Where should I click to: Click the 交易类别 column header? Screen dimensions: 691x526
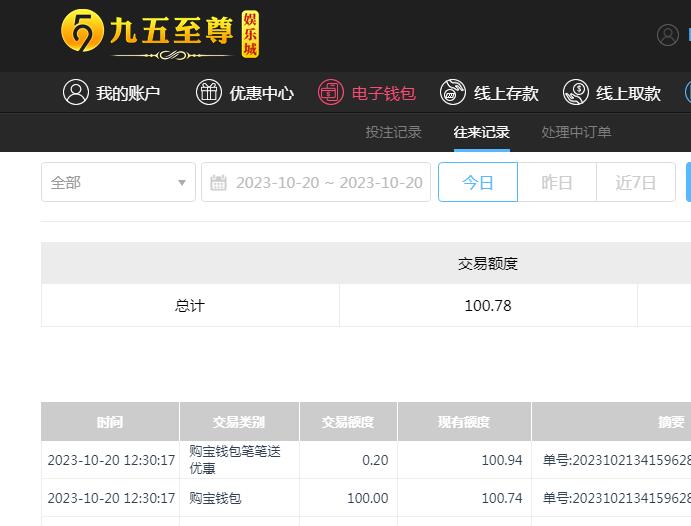(239, 422)
